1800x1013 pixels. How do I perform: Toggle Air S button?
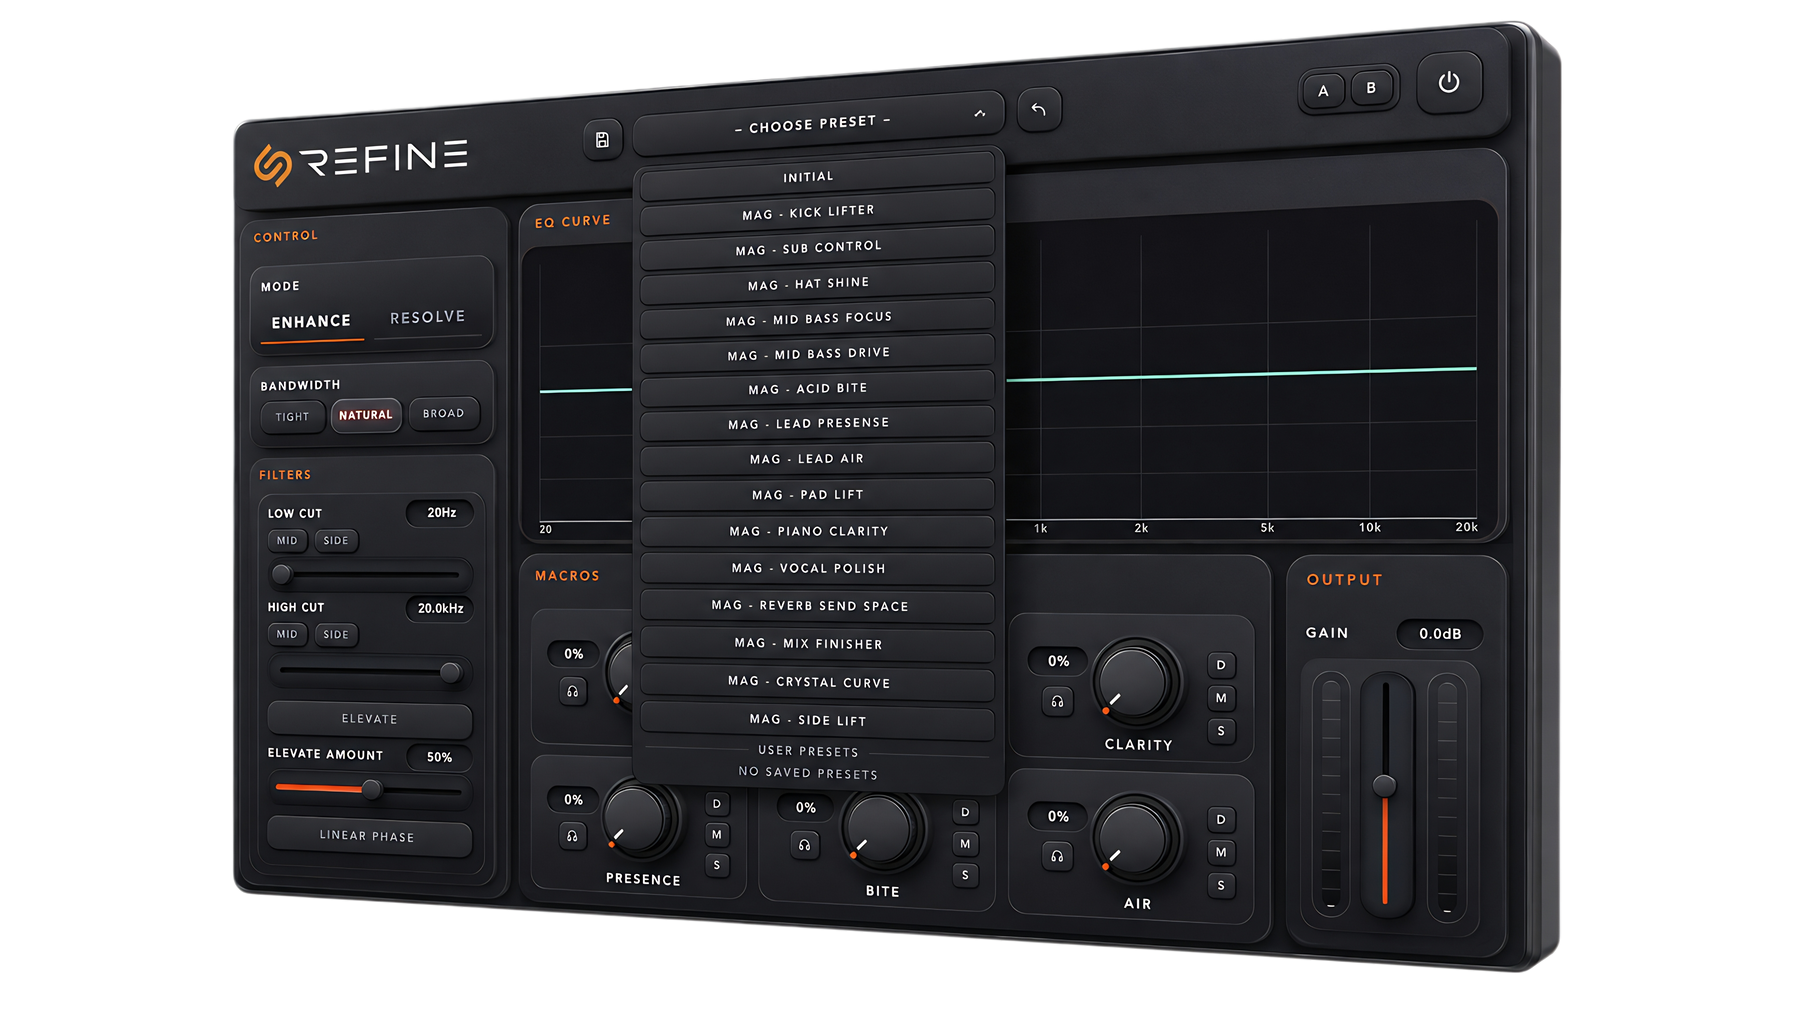[1221, 885]
